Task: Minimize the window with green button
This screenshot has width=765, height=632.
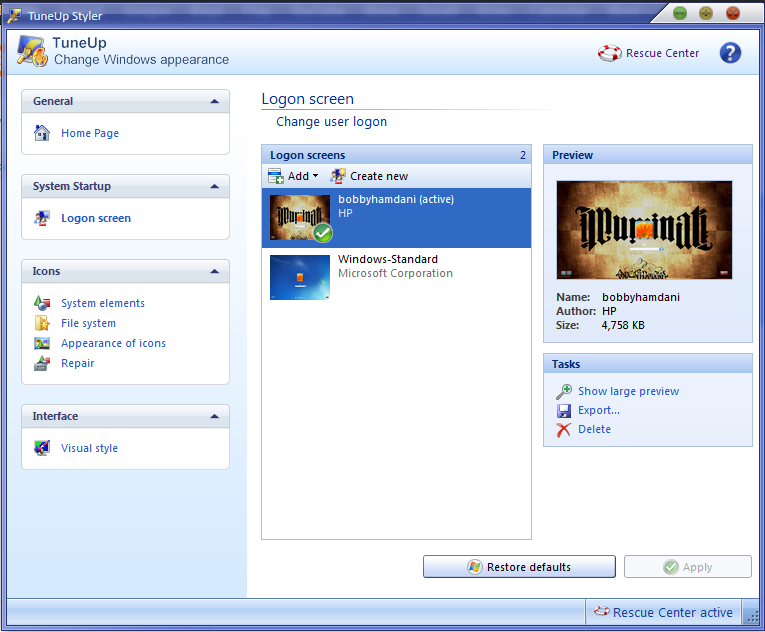Action: click(x=680, y=13)
